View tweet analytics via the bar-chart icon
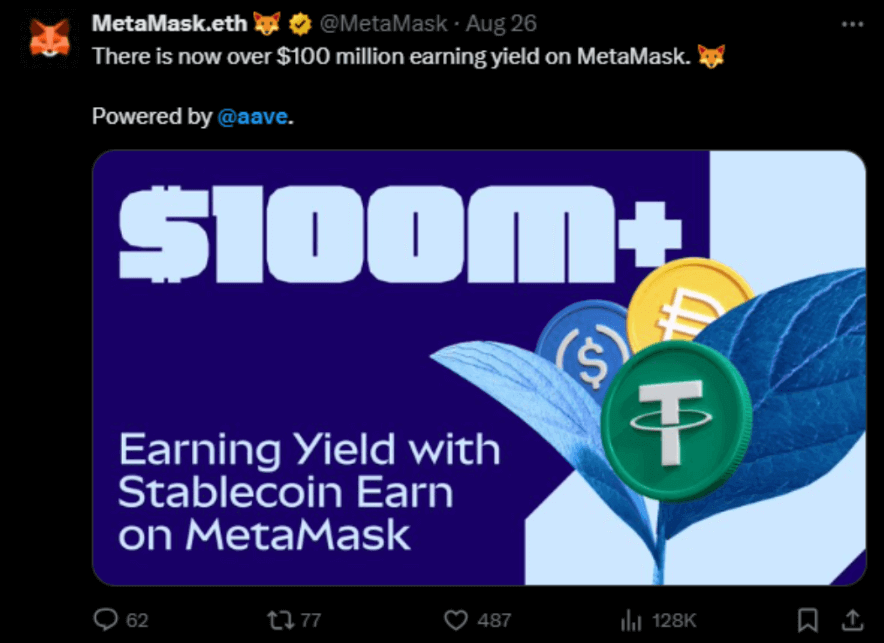 click(631, 621)
